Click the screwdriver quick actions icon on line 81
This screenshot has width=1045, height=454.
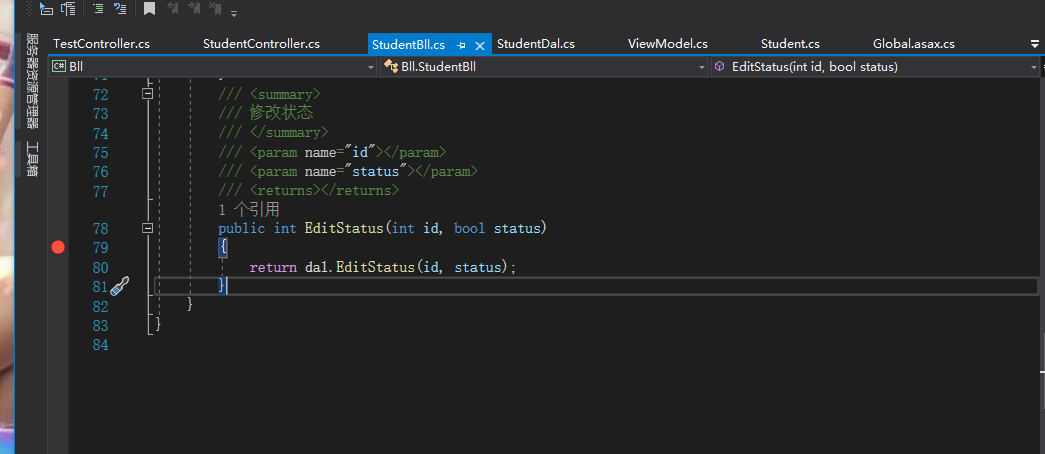(119, 287)
